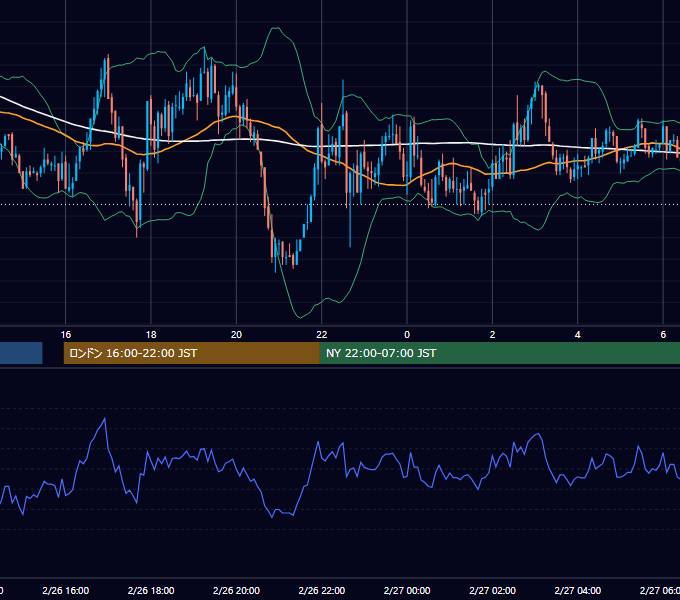The height and width of the screenshot is (600, 680).
Task: Click the 2/26 18:00 date label
Action: pos(151,590)
